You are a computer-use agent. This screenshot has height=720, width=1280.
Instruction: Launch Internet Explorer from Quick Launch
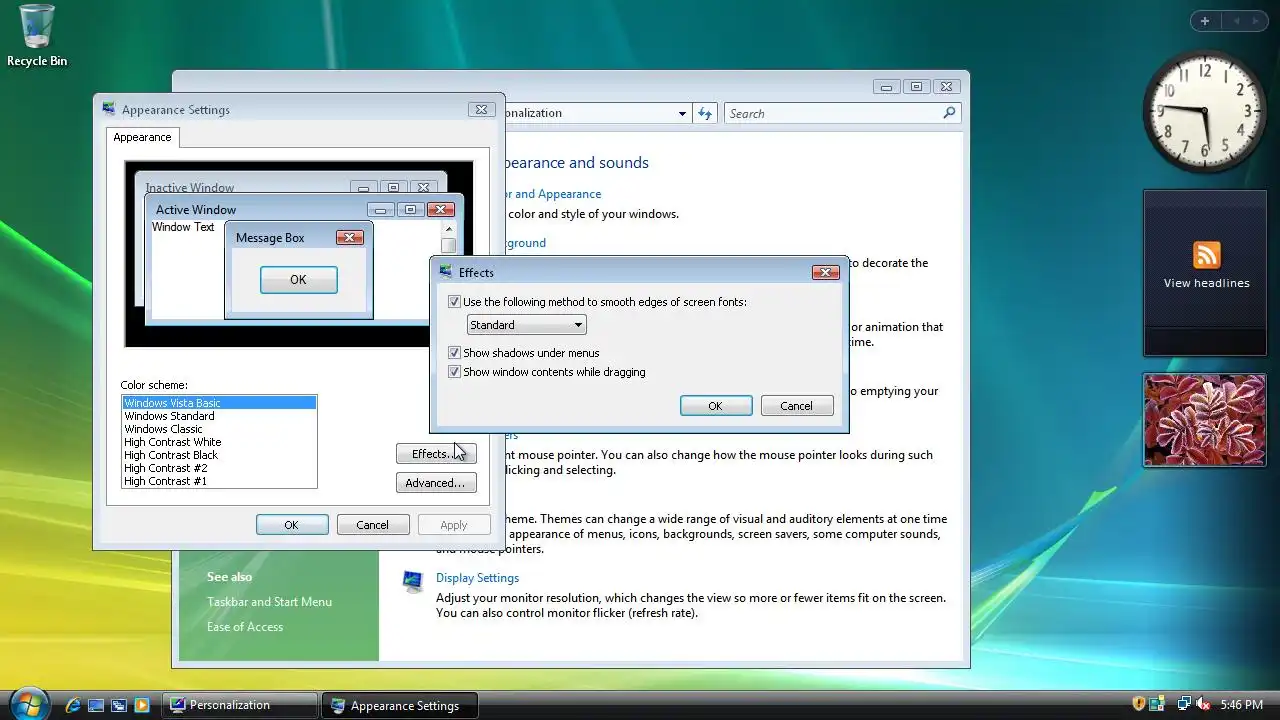pos(73,705)
